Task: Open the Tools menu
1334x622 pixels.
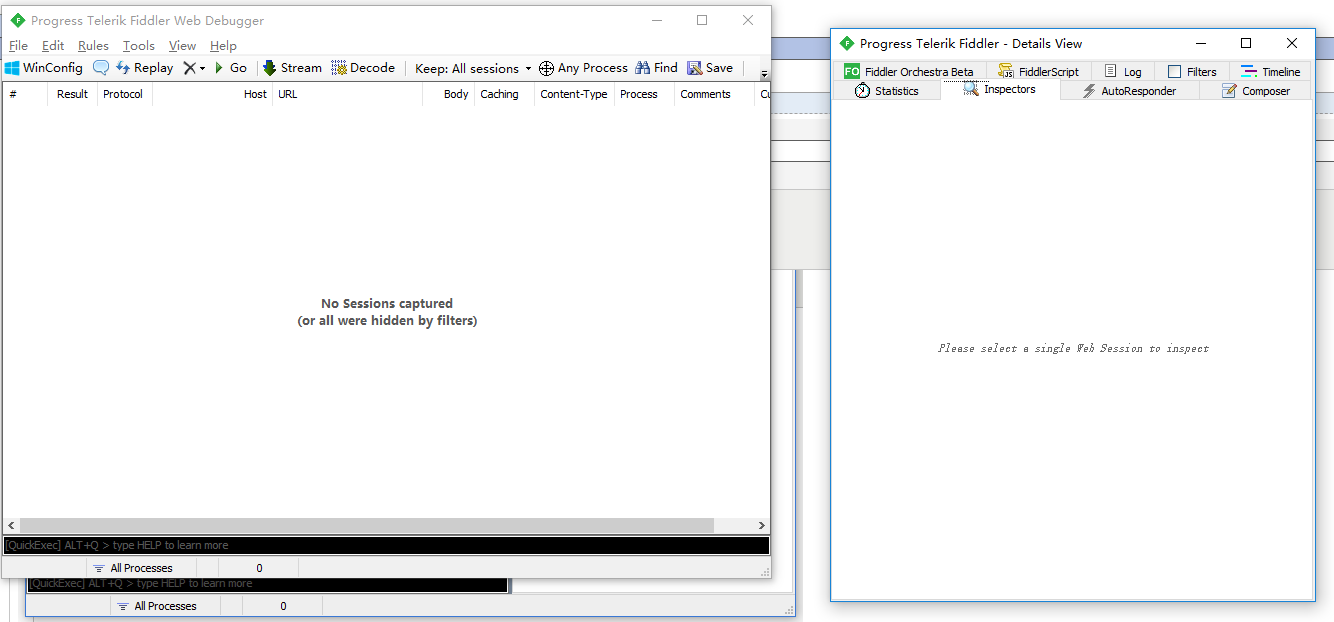Action: point(139,46)
